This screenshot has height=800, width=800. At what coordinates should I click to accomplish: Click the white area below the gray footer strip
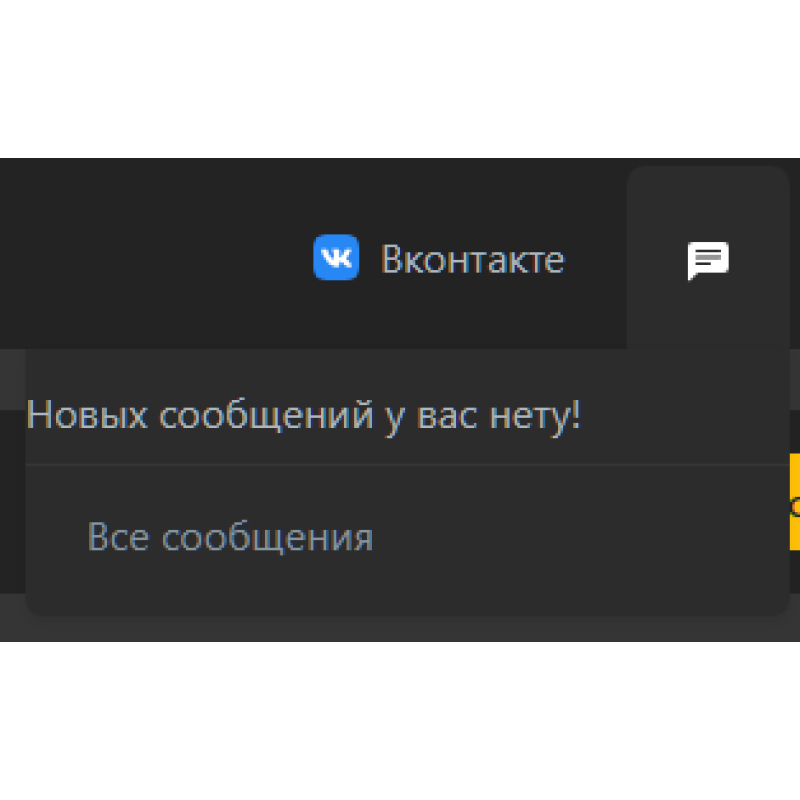tap(400, 720)
